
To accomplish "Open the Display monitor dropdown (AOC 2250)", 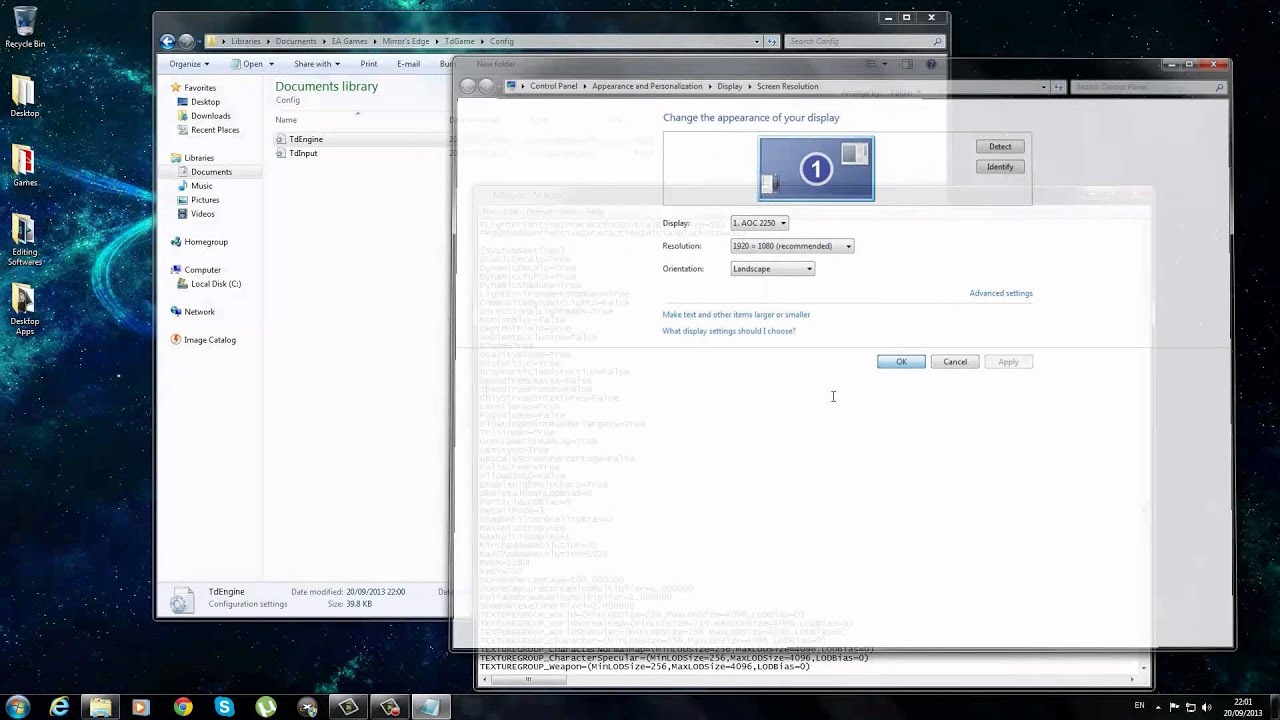I will (759, 223).
